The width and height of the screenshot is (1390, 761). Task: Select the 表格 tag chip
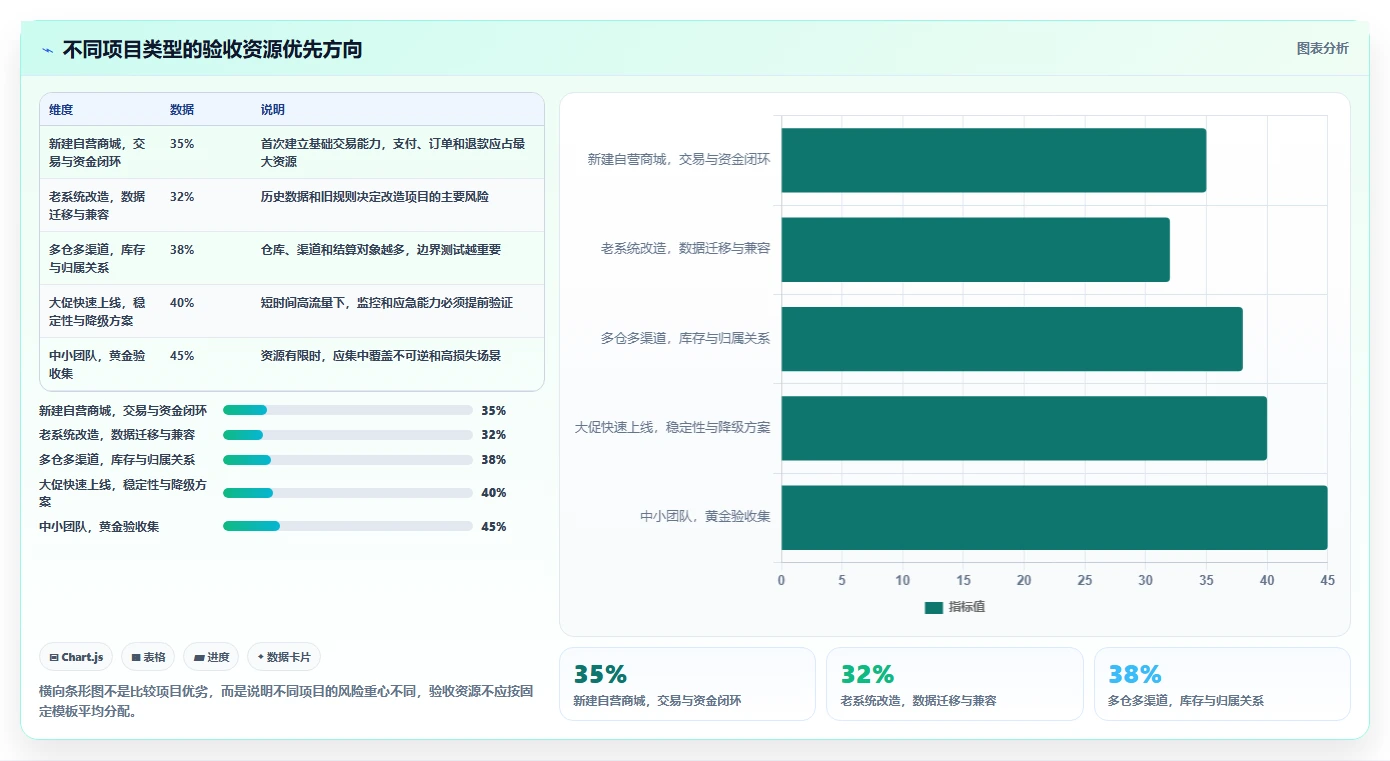pos(148,657)
